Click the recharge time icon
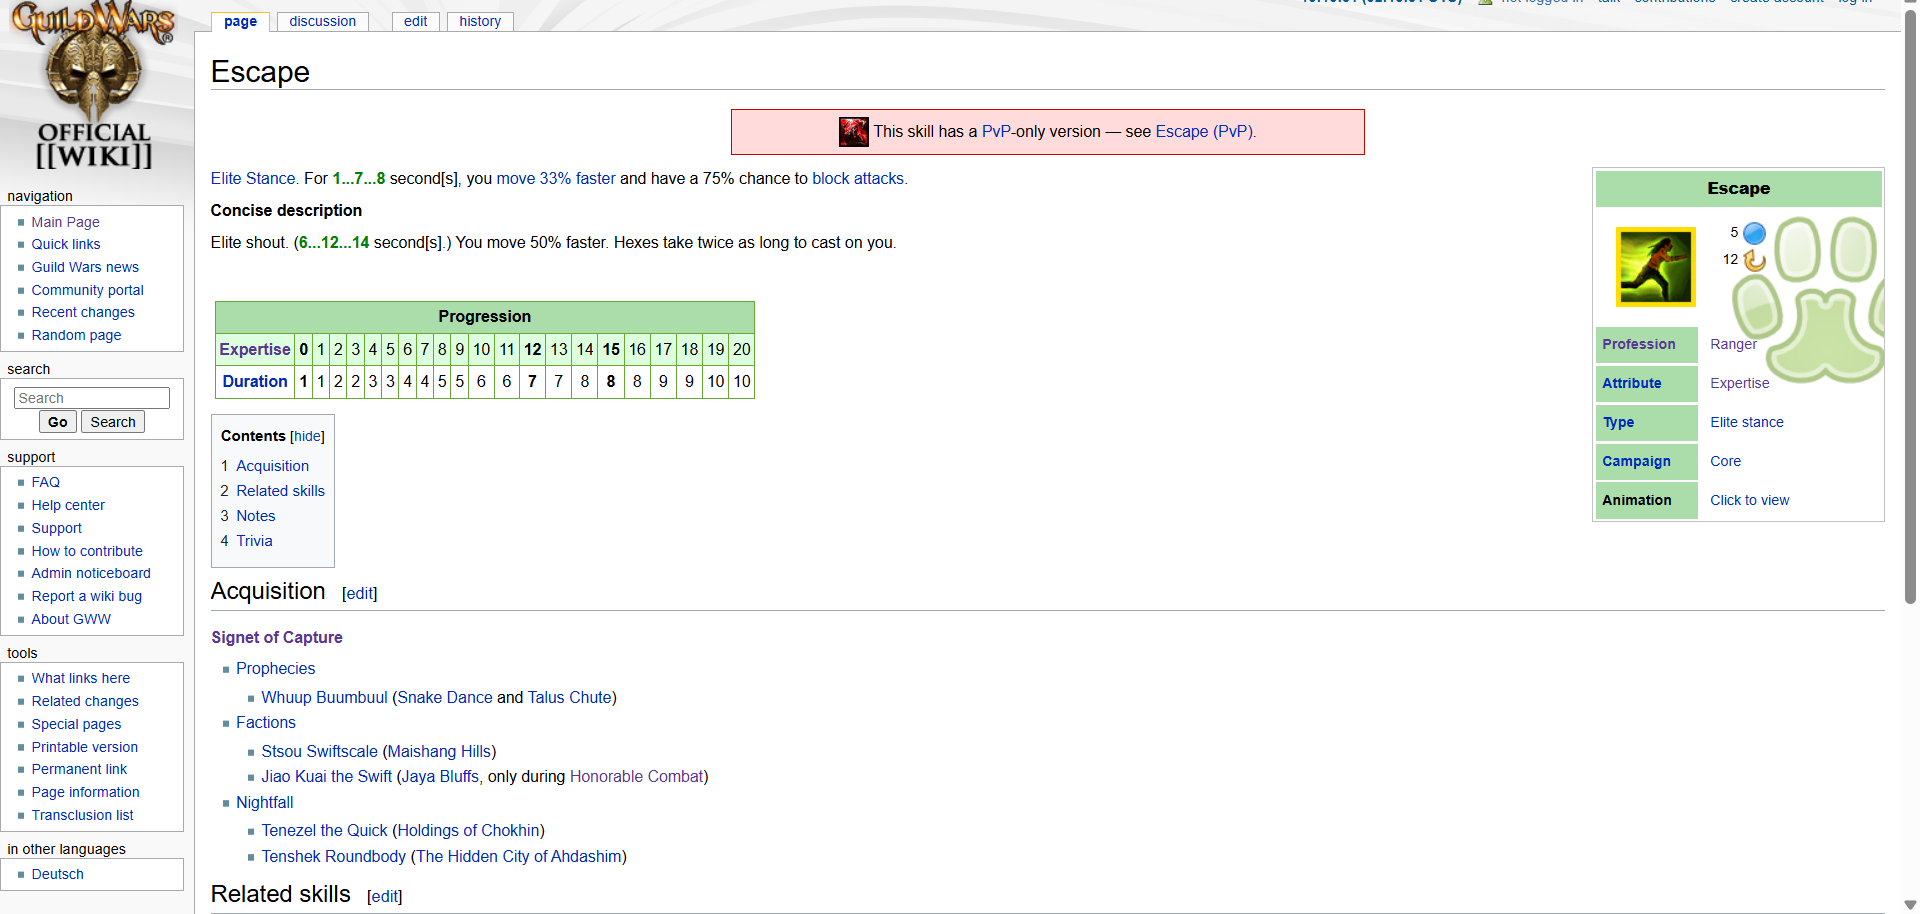 pyautogui.click(x=1754, y=260)
